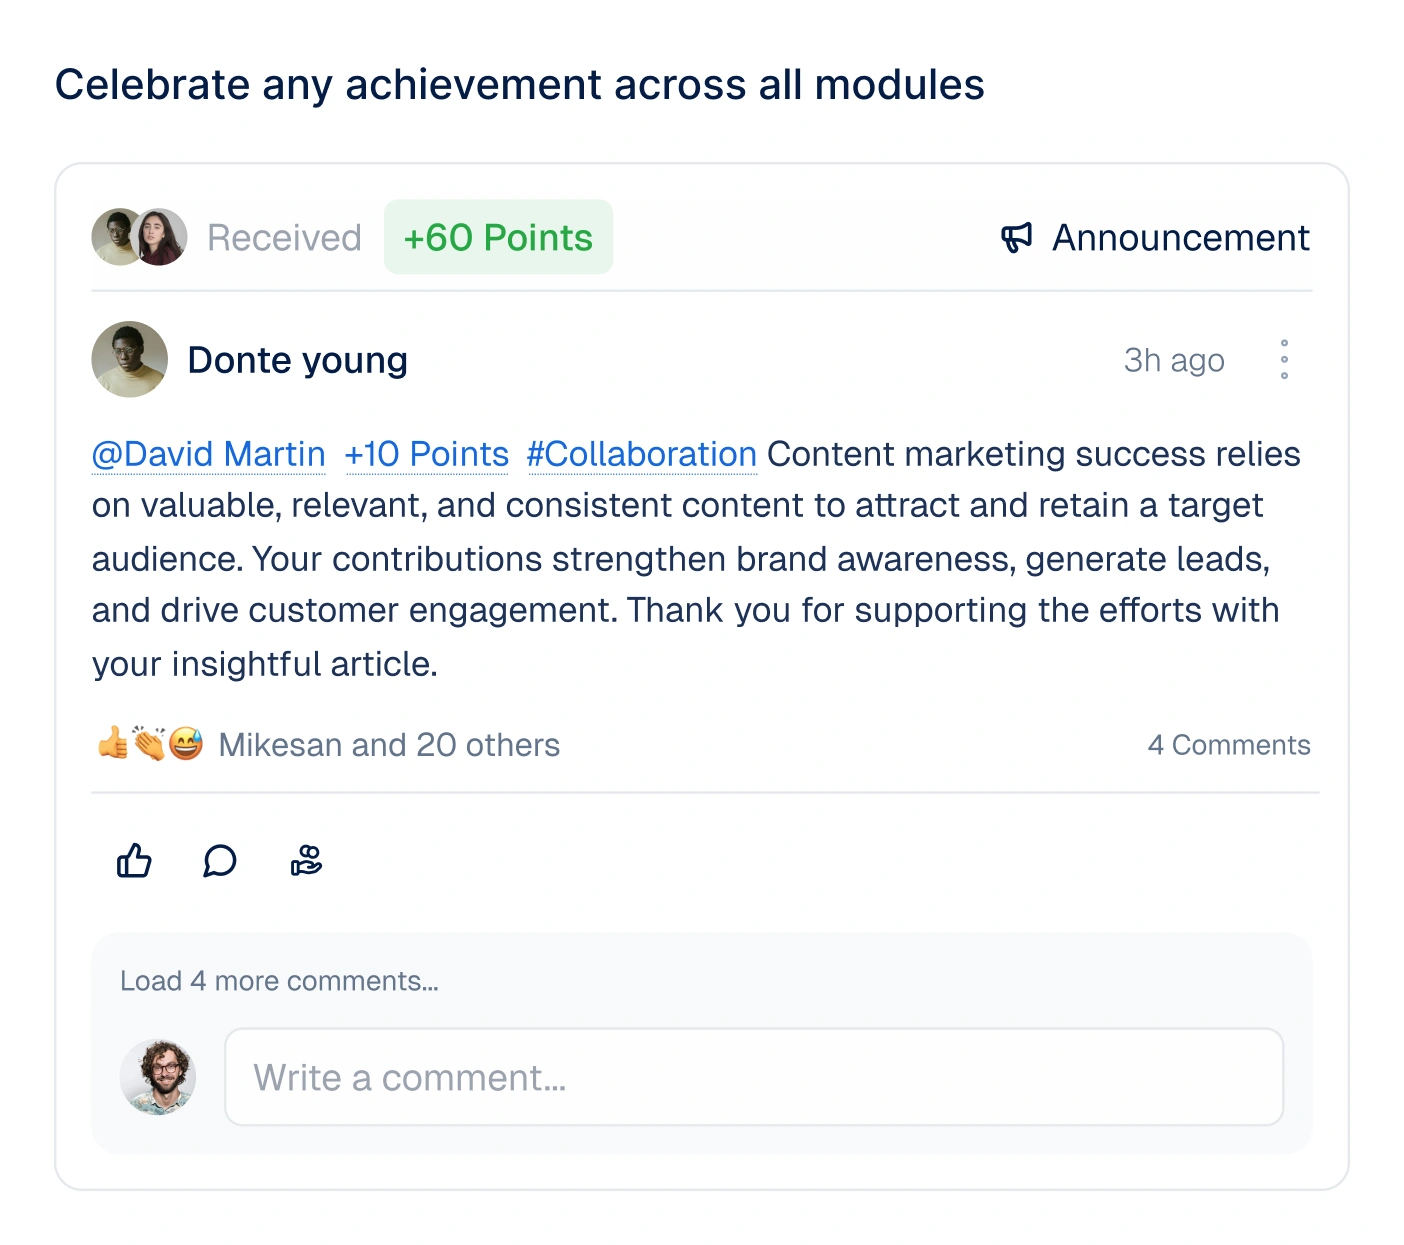1404x1245 pixels.
Task: Click the megaphone Announcement icon
Action: 1016,237
